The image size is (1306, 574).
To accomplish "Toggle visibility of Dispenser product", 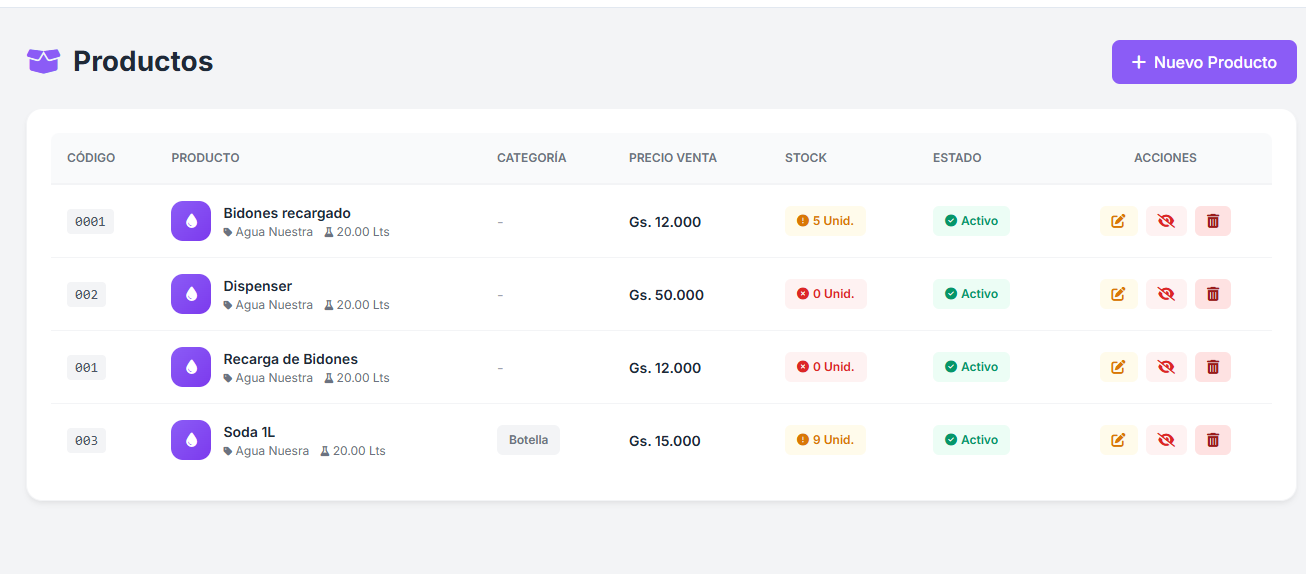I will click(1165, 294).
